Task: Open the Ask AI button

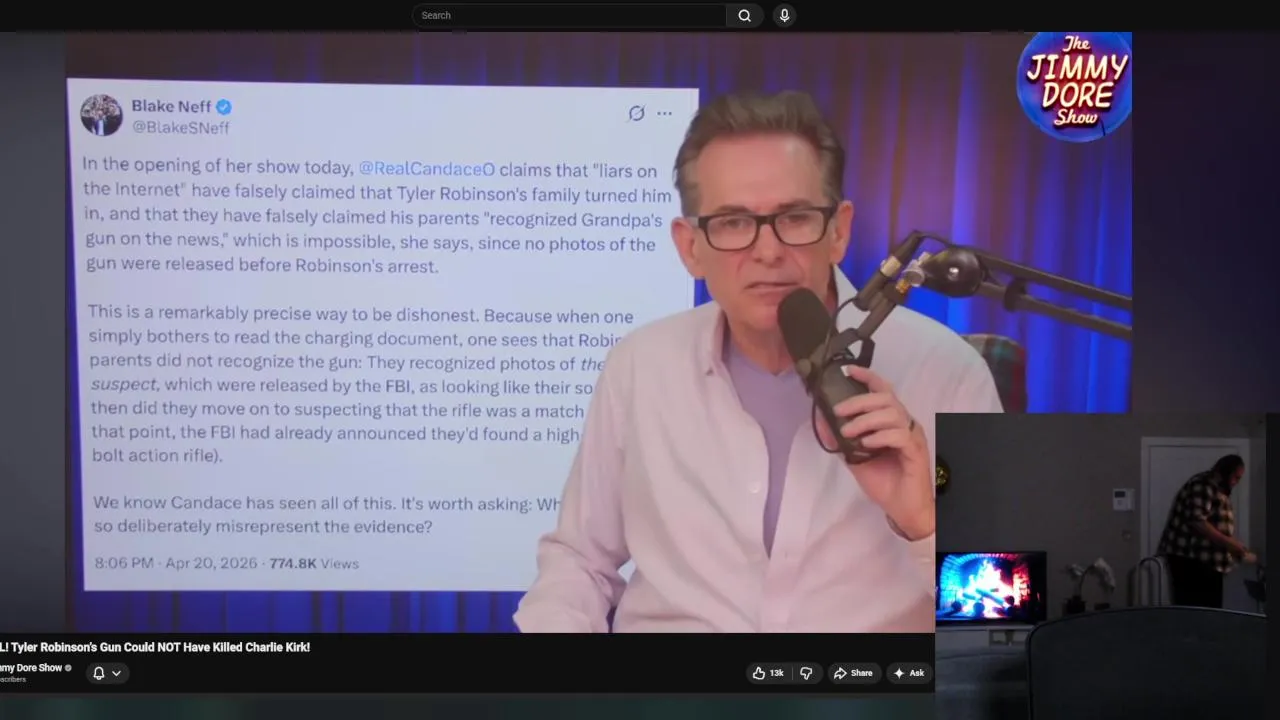Action: (908, 673)
